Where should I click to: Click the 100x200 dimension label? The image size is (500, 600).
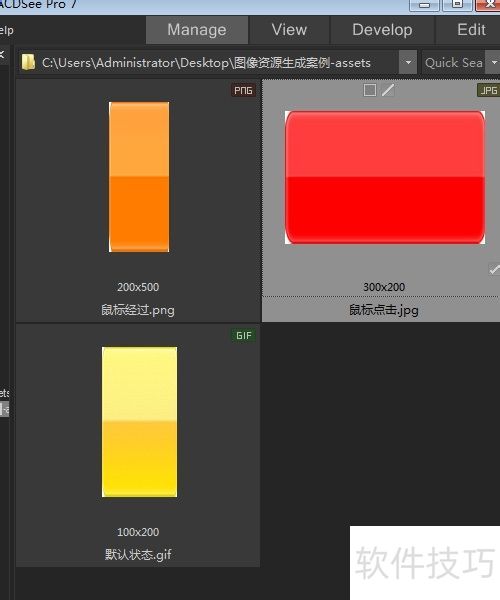point(138,532)
